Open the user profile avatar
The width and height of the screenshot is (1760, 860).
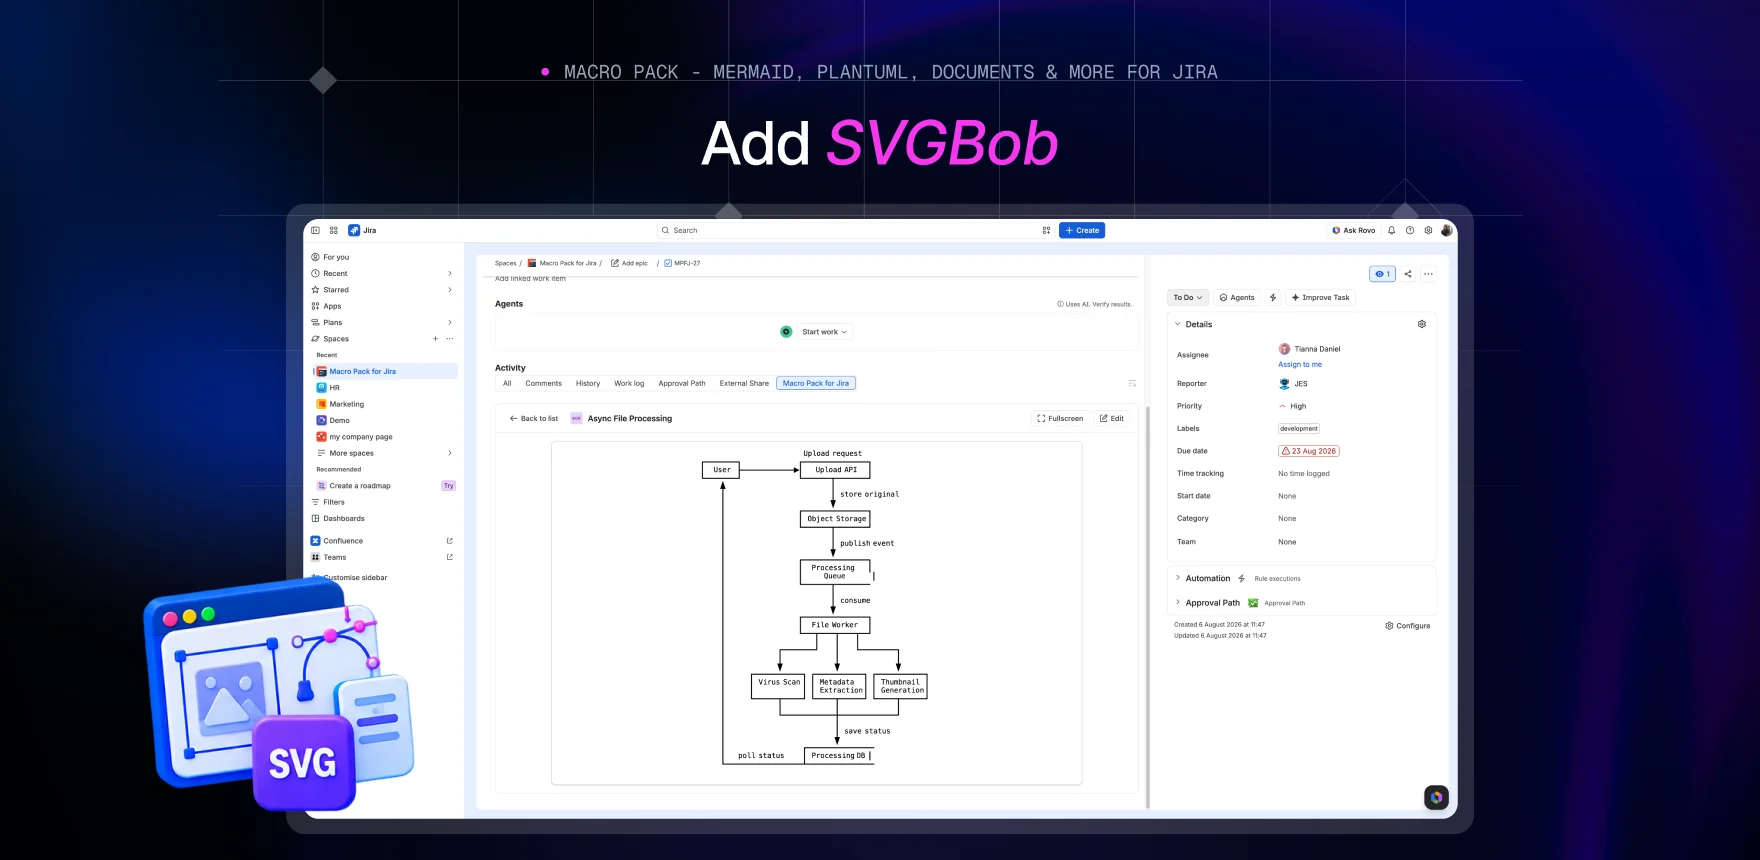1446,230
